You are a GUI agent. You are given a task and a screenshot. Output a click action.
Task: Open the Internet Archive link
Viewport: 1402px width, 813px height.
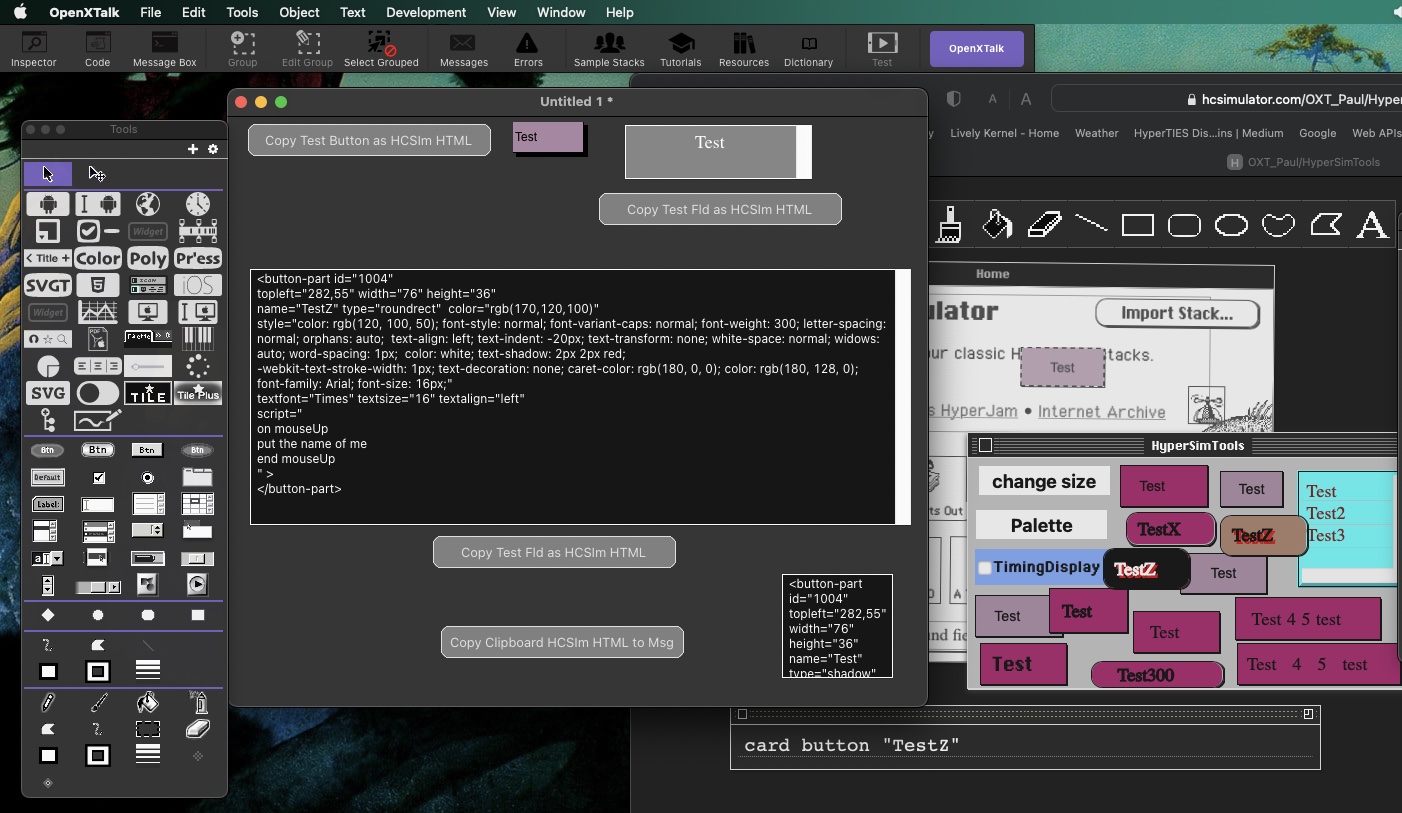point(1101,411)
